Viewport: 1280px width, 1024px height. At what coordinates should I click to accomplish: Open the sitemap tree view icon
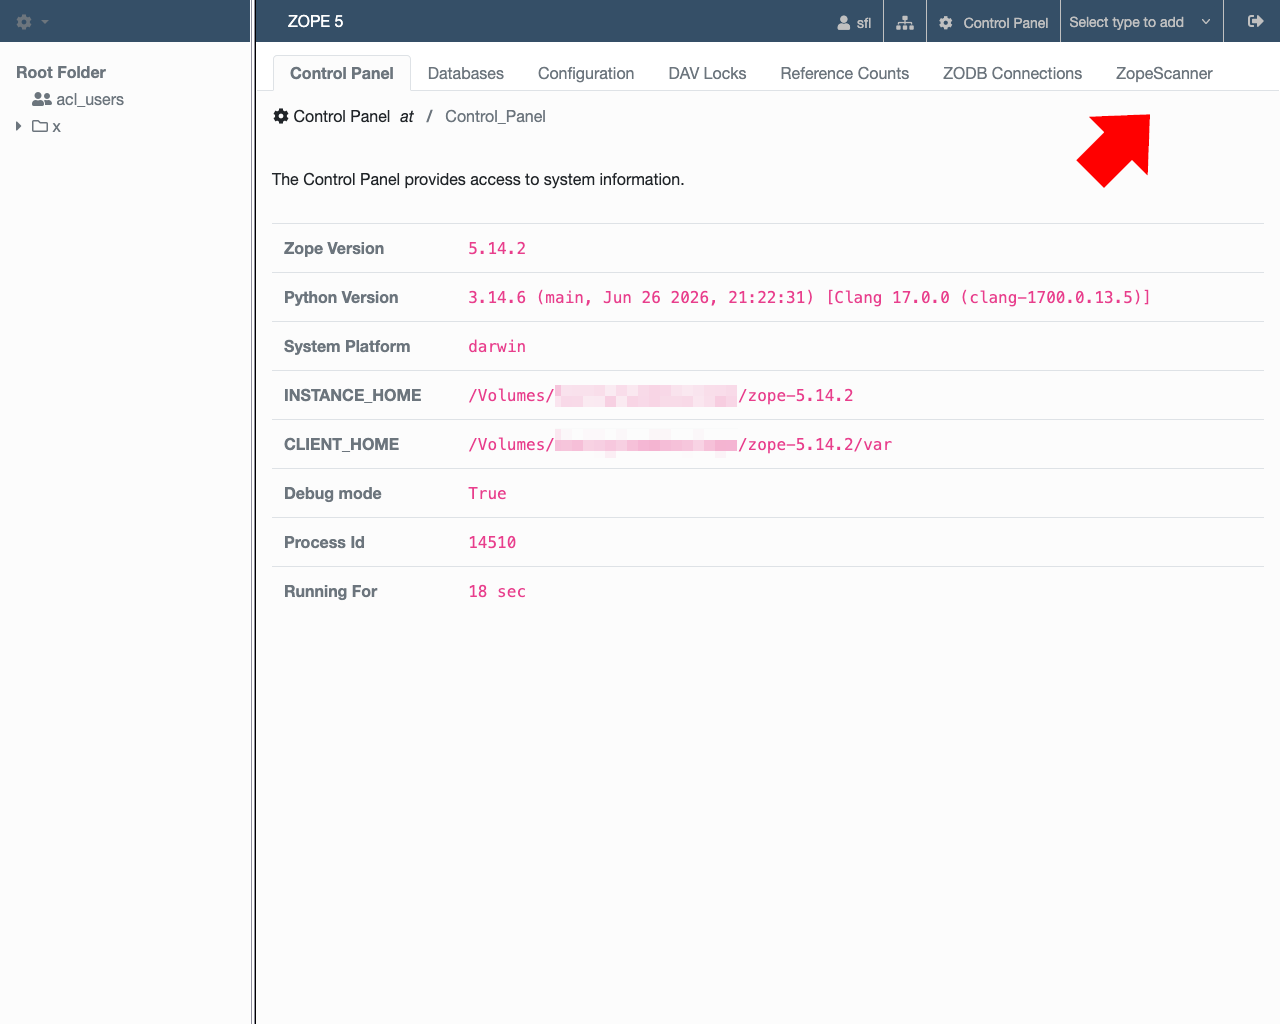point(905,22)
